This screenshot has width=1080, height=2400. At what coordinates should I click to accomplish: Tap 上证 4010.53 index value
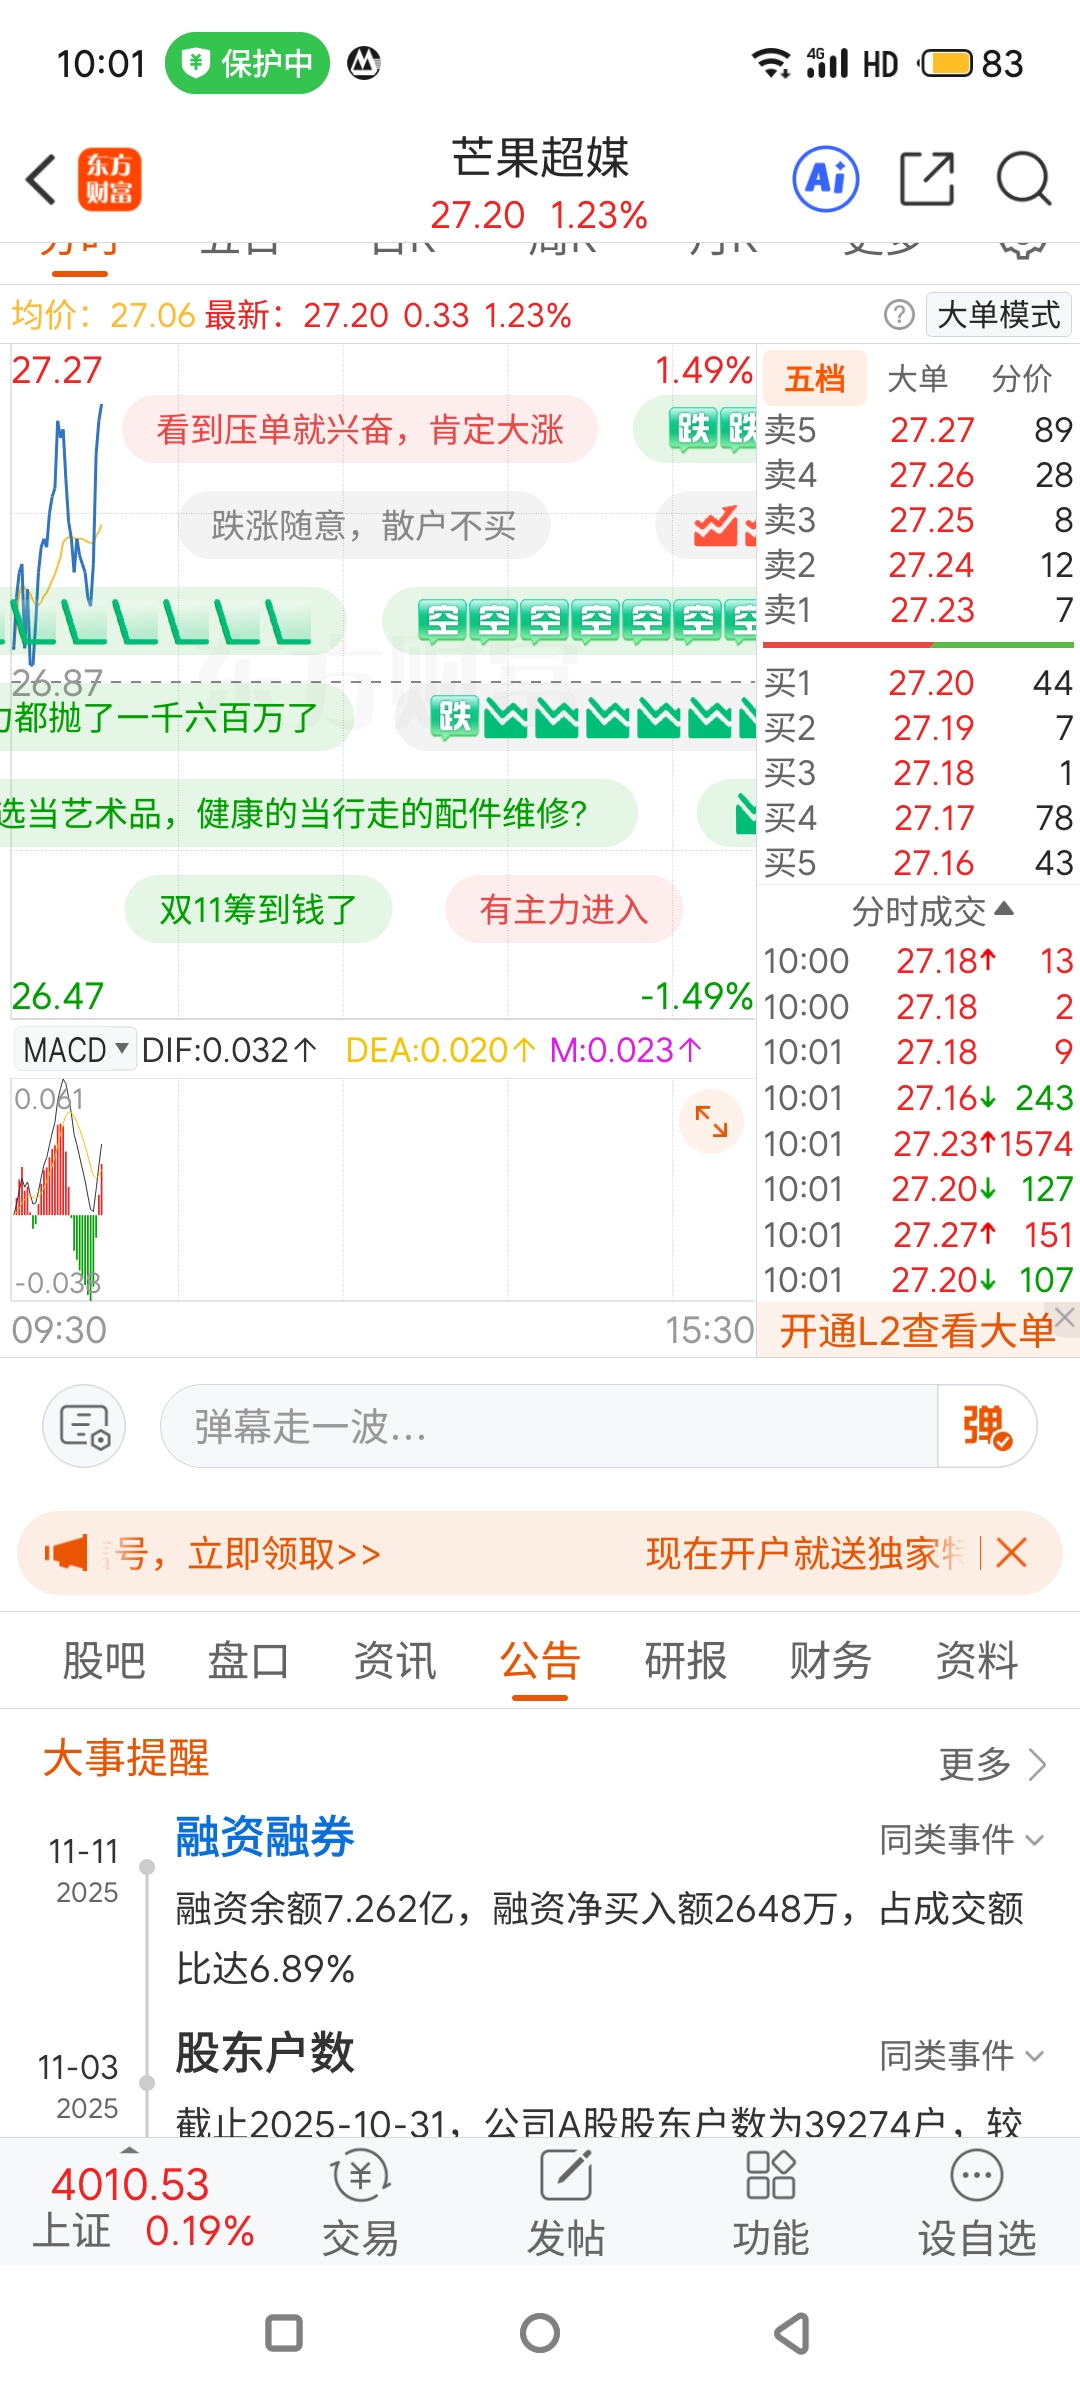coord(130,2184)
